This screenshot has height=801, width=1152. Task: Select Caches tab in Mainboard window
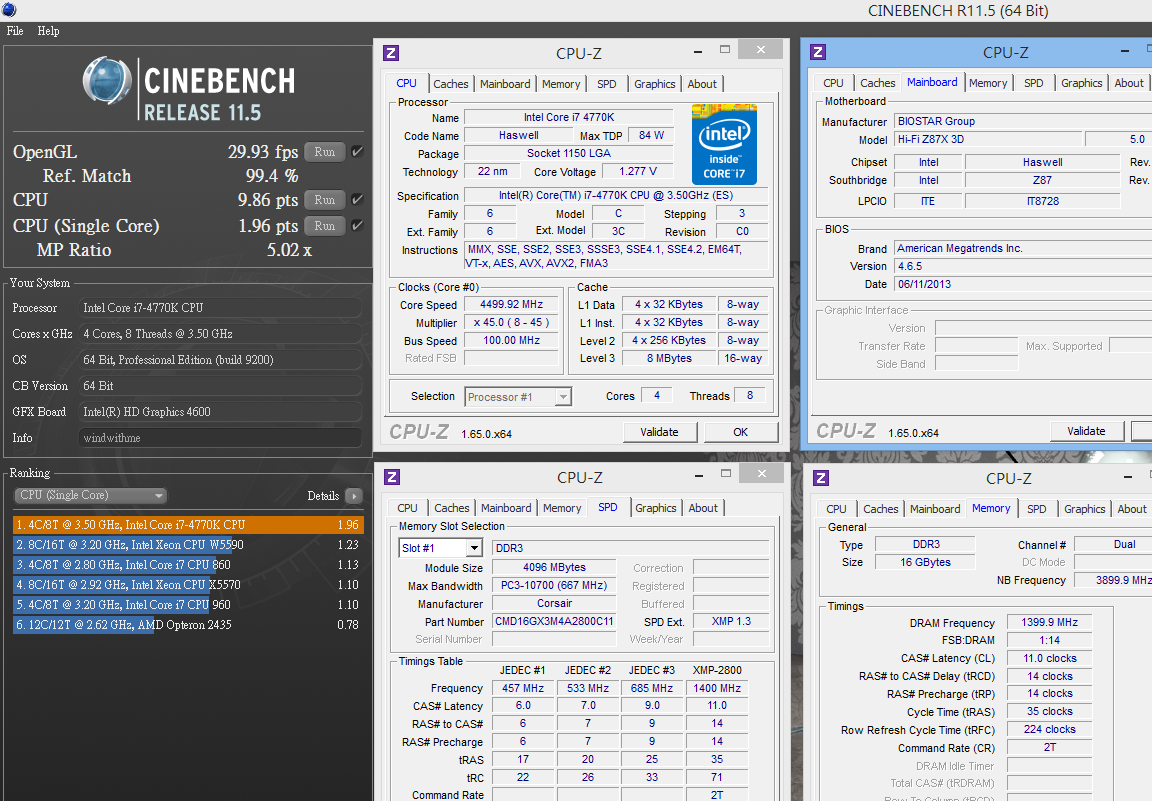coord(877,83)
